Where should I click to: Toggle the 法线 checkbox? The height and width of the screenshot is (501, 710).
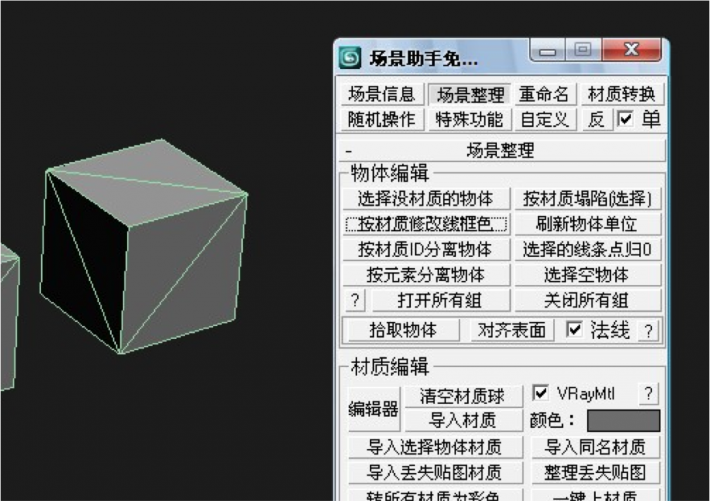tap(574, 329)
